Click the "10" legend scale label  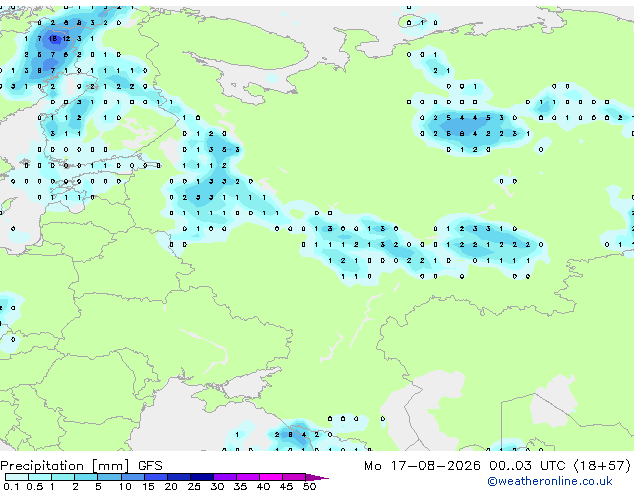[x=125, y=486]
